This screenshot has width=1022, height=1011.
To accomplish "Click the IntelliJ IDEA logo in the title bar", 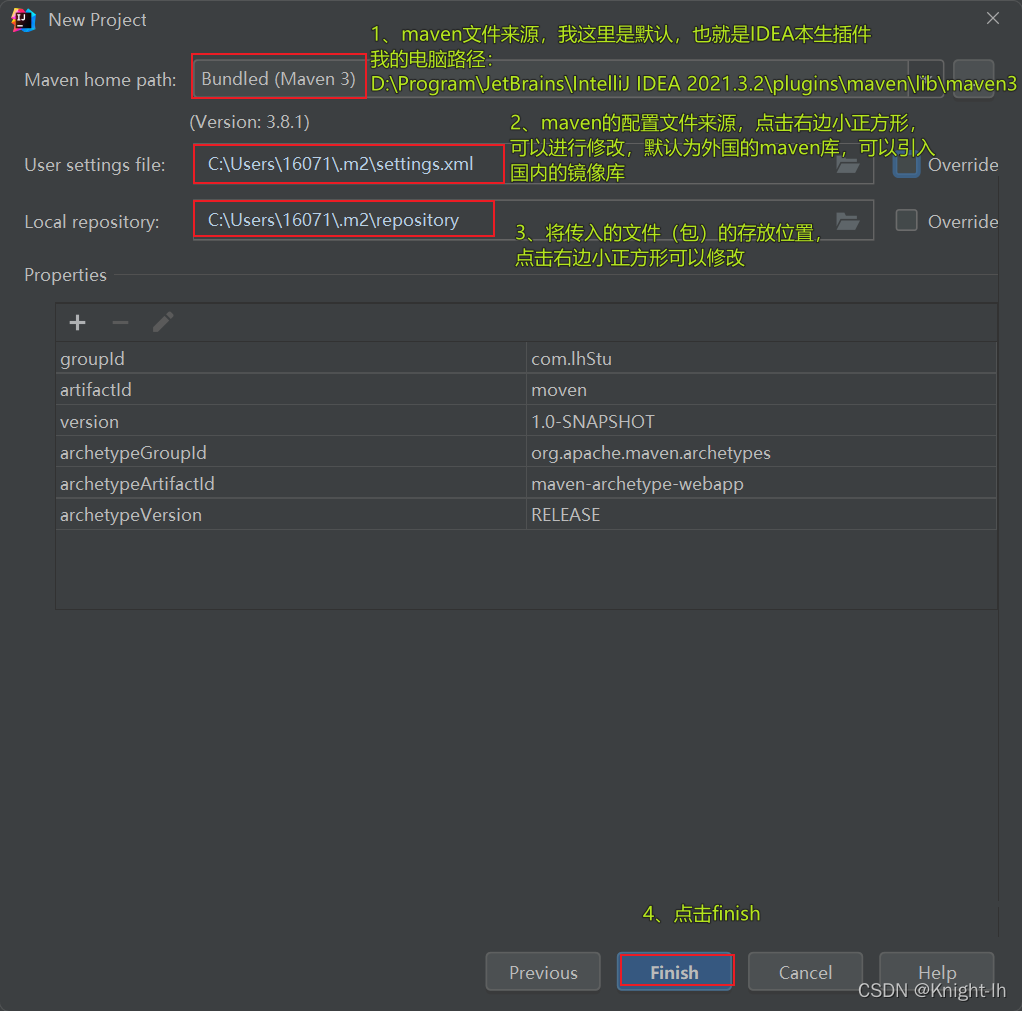I will pyautogui.click(x=22, y=19).
